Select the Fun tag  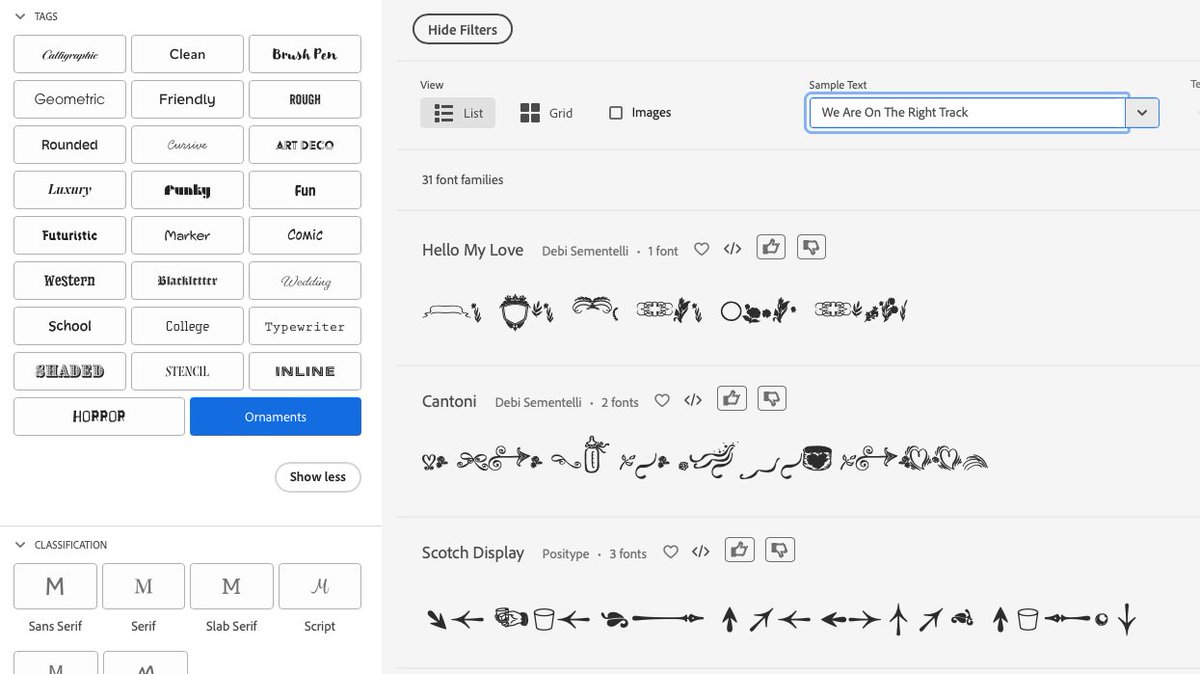pyautogui.click(x=305, y=190)
